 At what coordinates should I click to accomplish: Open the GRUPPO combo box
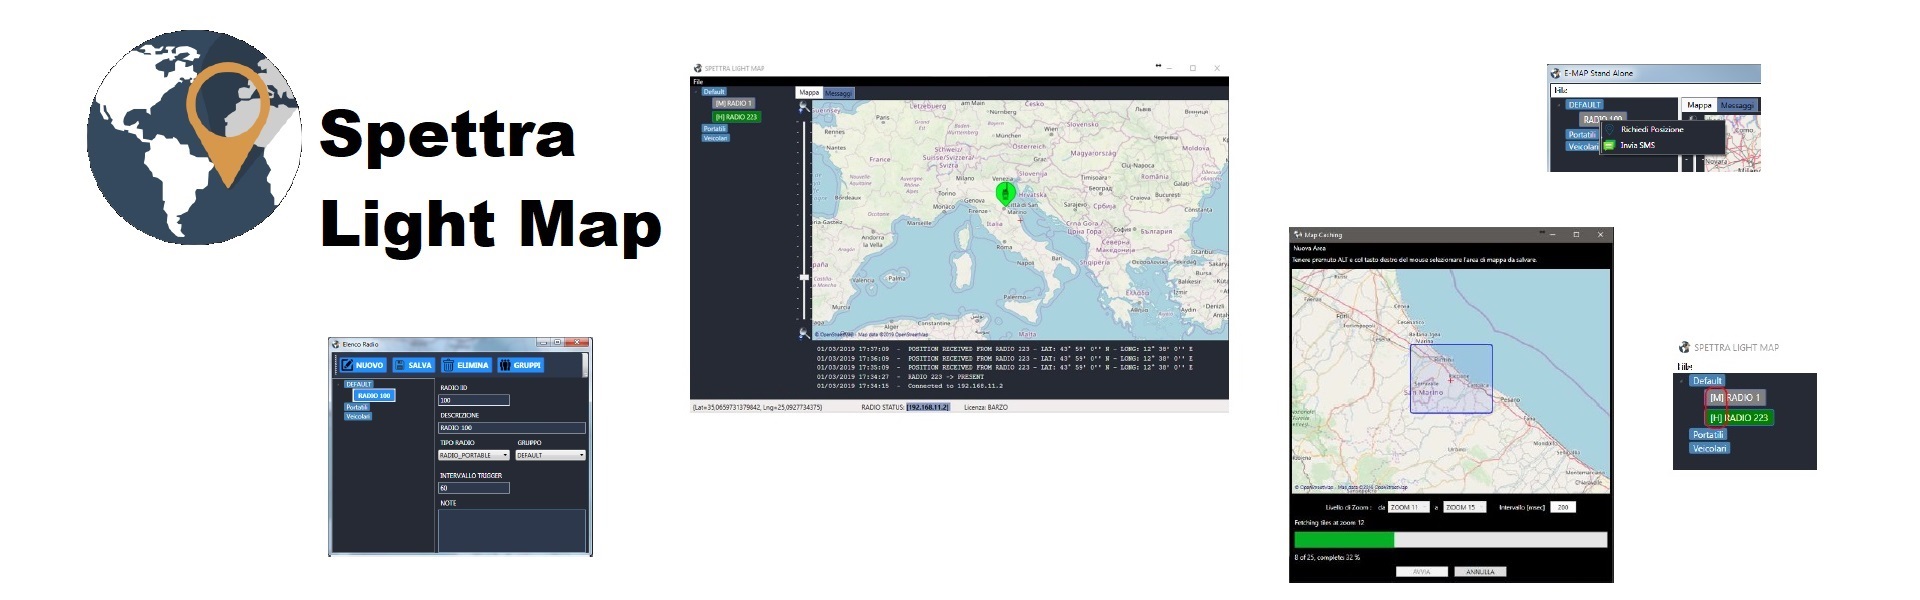[551, 455]
